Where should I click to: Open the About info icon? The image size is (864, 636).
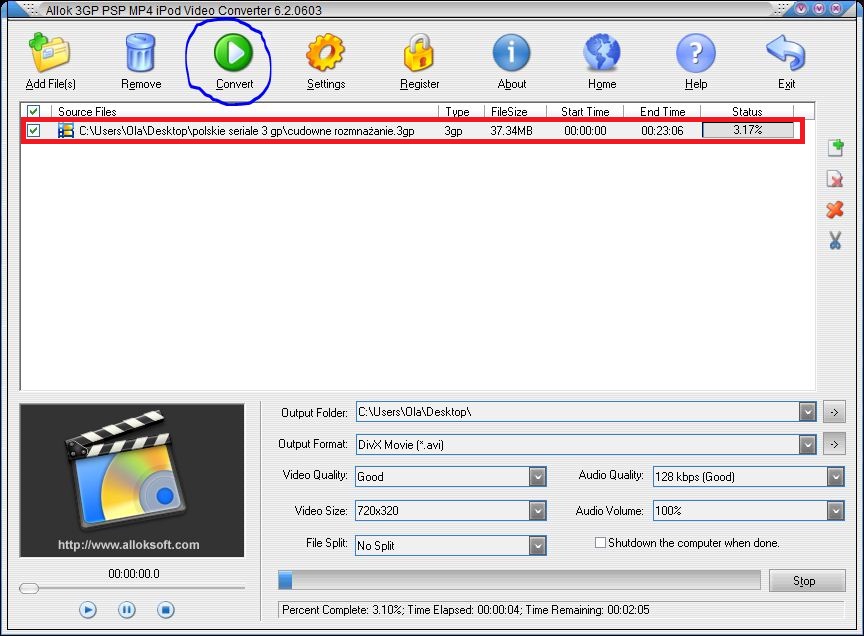pyautogui.click(x=511, y=53)
